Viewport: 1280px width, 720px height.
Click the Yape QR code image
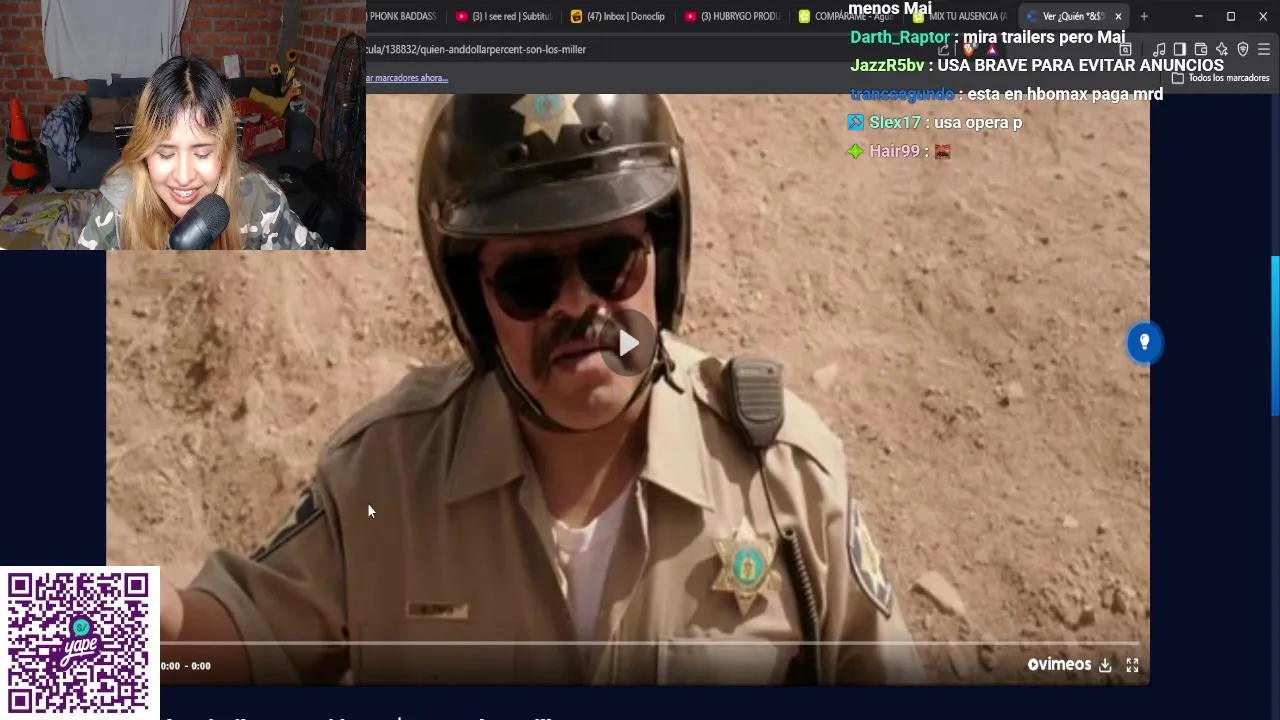pyautogui.click(x=79, y=642)
